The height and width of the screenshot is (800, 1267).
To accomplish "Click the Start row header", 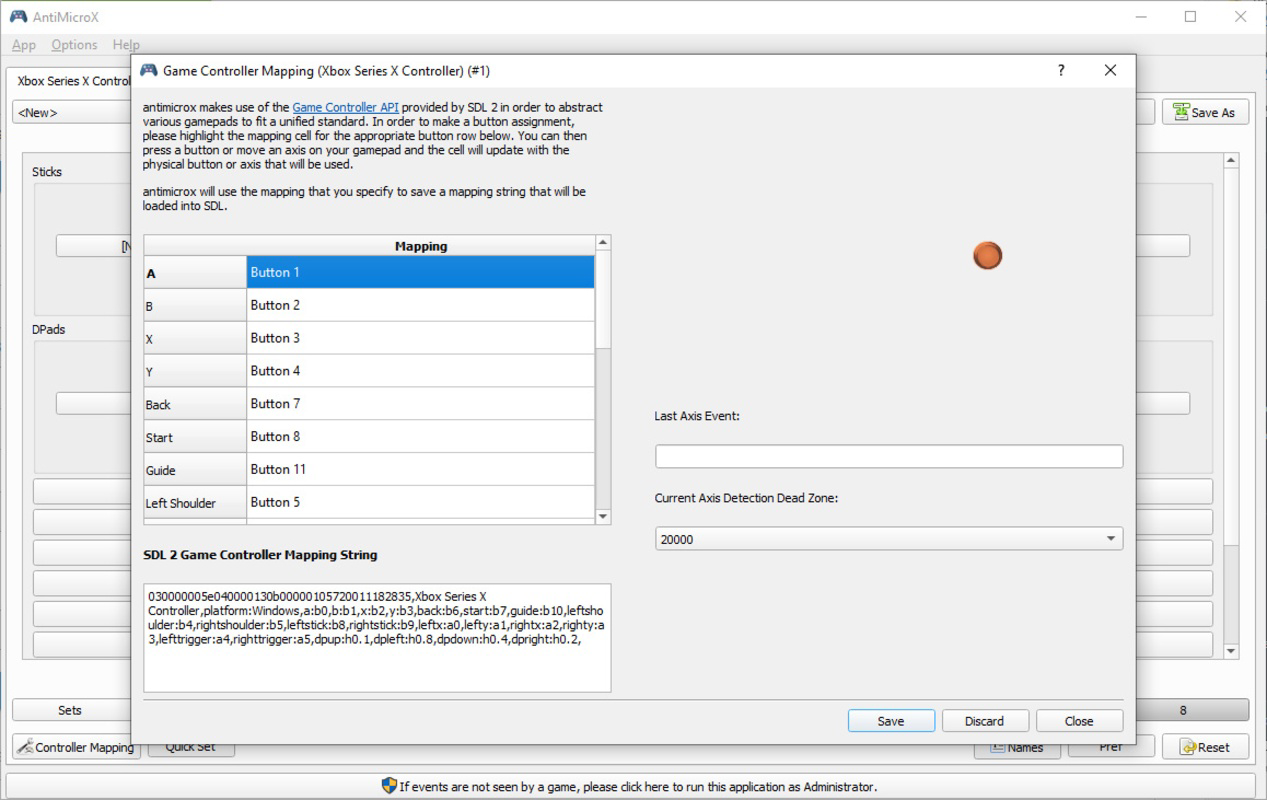I will (195, 438).
